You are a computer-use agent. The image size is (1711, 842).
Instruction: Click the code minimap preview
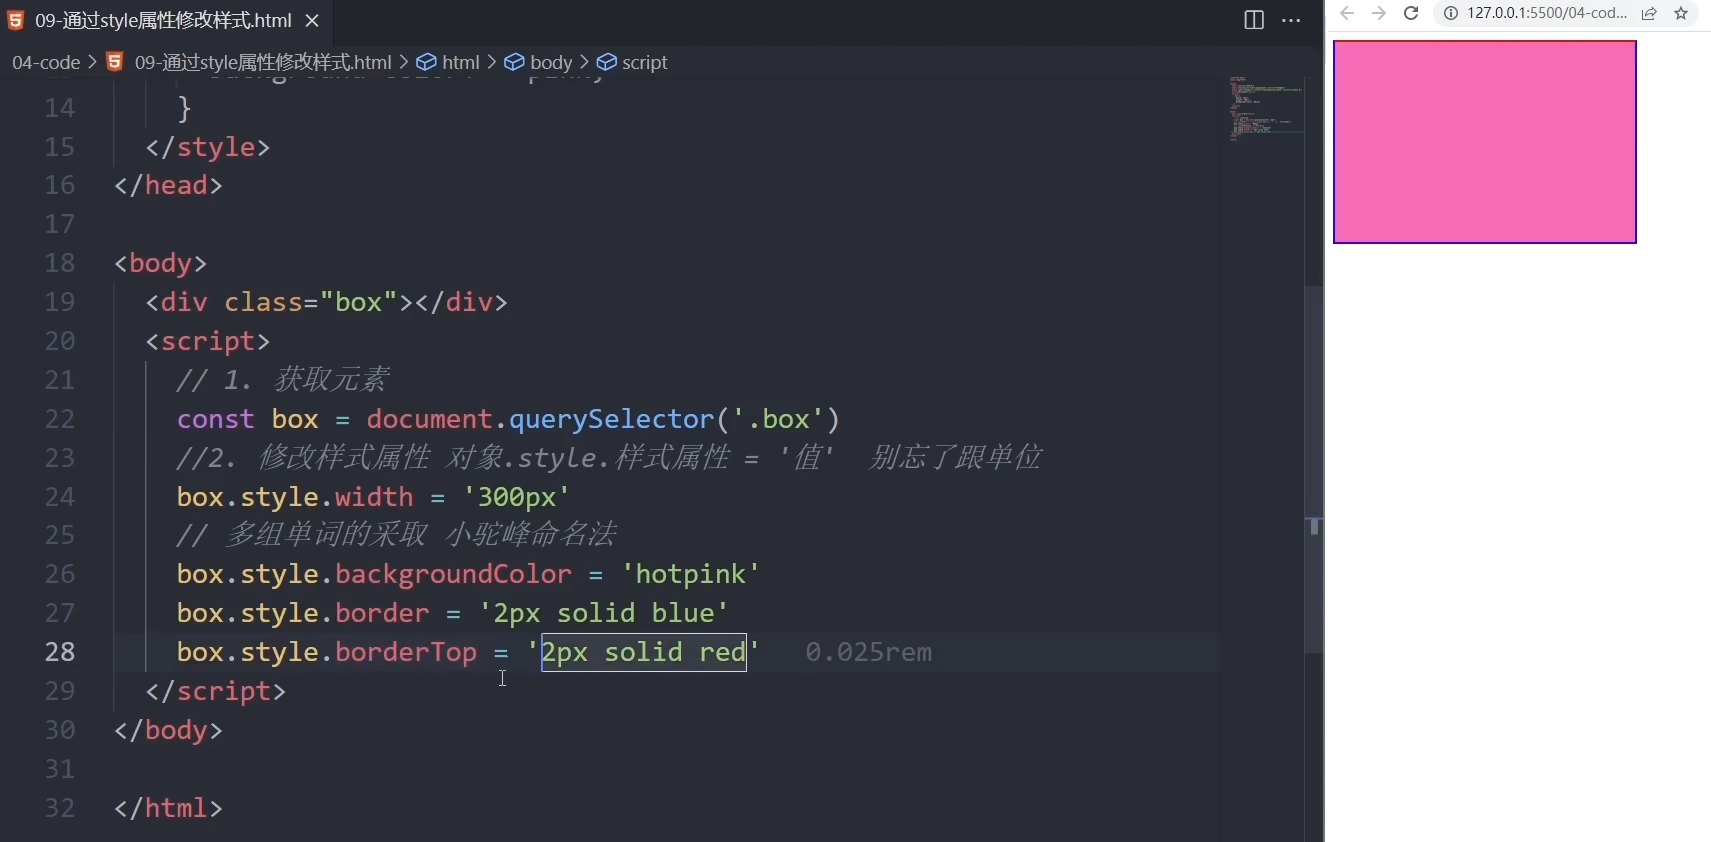pos(1265,108)
